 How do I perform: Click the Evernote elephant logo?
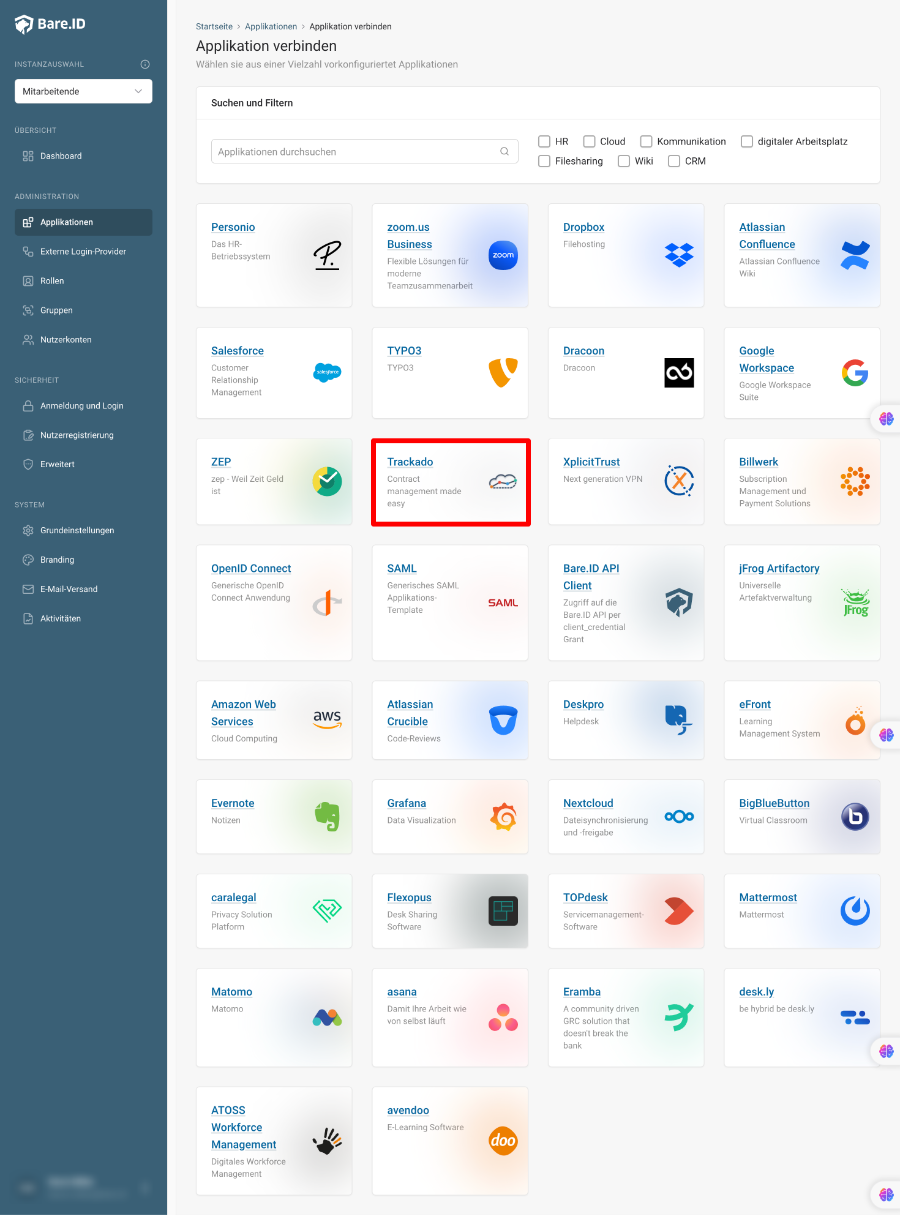(x=327, y=817)
